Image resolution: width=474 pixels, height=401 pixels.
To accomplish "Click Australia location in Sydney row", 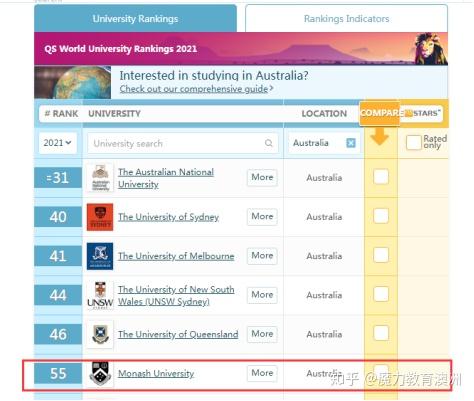I will (324, 217).
